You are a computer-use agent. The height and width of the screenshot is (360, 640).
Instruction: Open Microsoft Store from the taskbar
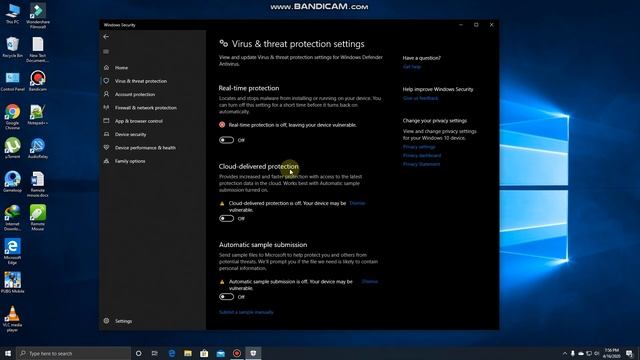click(204, 353)
